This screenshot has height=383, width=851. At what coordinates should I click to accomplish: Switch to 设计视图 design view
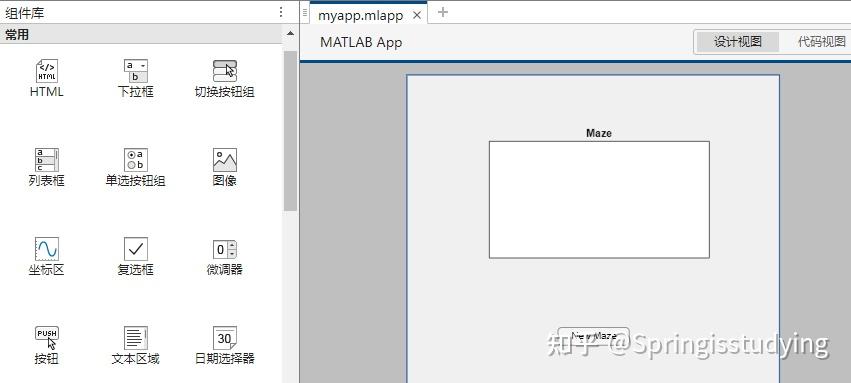738,42
